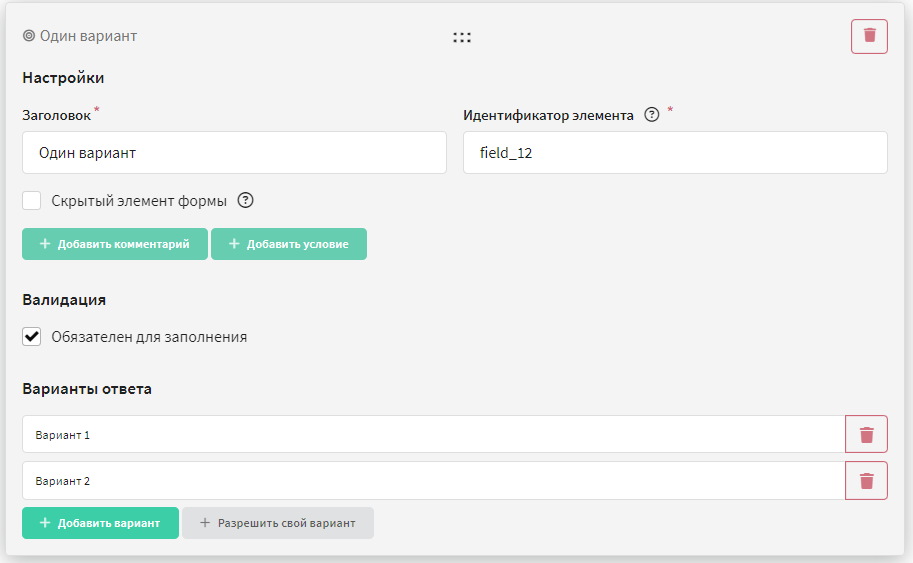Click the radio icon beside Один вариант title
913x563 pixels.
[29, 36]
